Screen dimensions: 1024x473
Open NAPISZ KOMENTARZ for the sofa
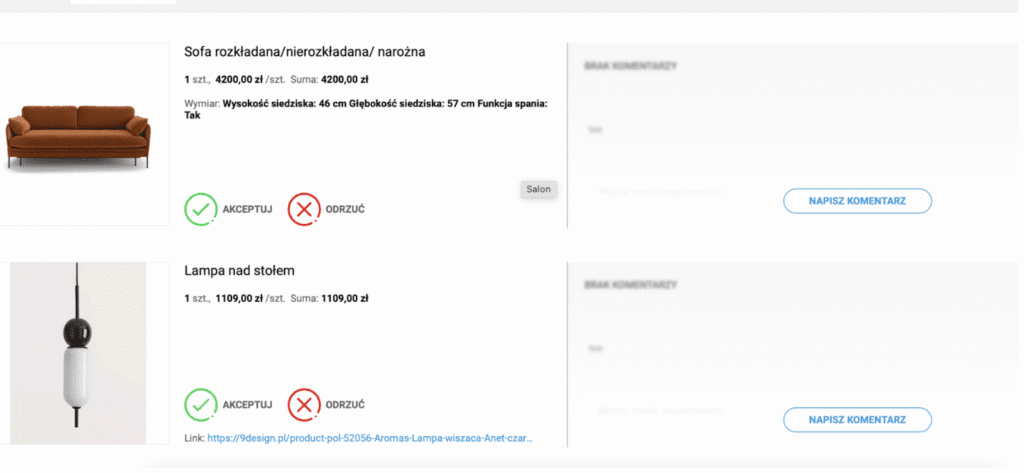857,201
